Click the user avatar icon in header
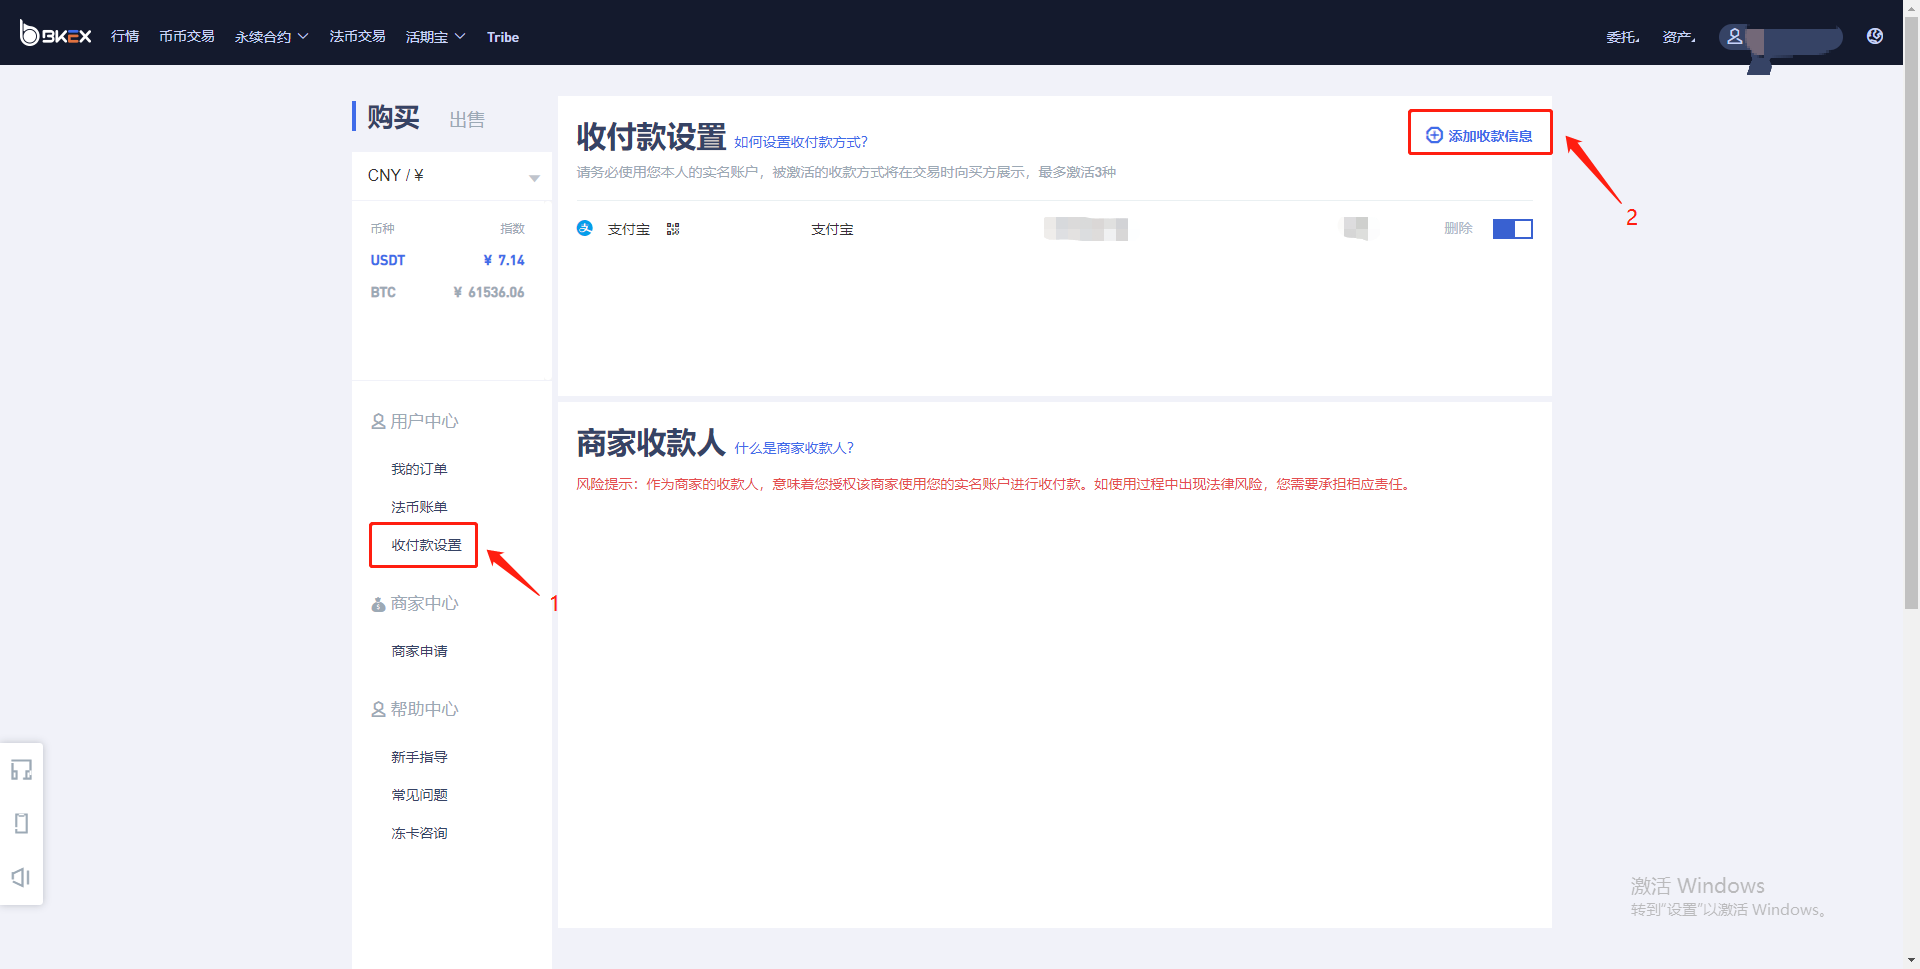This screenshot has width=1920, height=969. [x=1735, y=36]
